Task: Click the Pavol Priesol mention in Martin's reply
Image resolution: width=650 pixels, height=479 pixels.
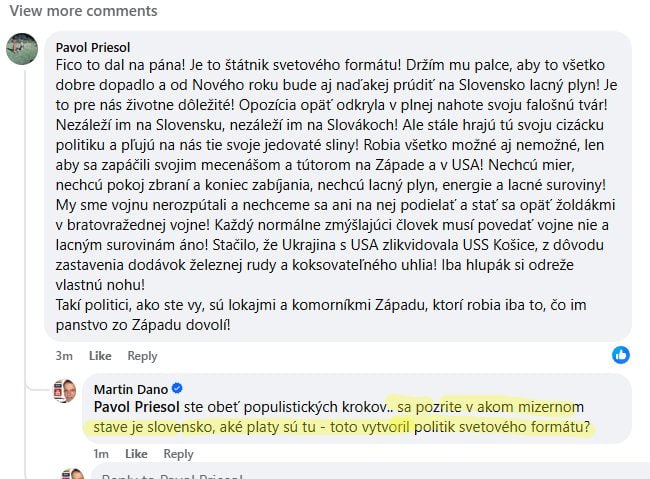Action: coord(134,406)
